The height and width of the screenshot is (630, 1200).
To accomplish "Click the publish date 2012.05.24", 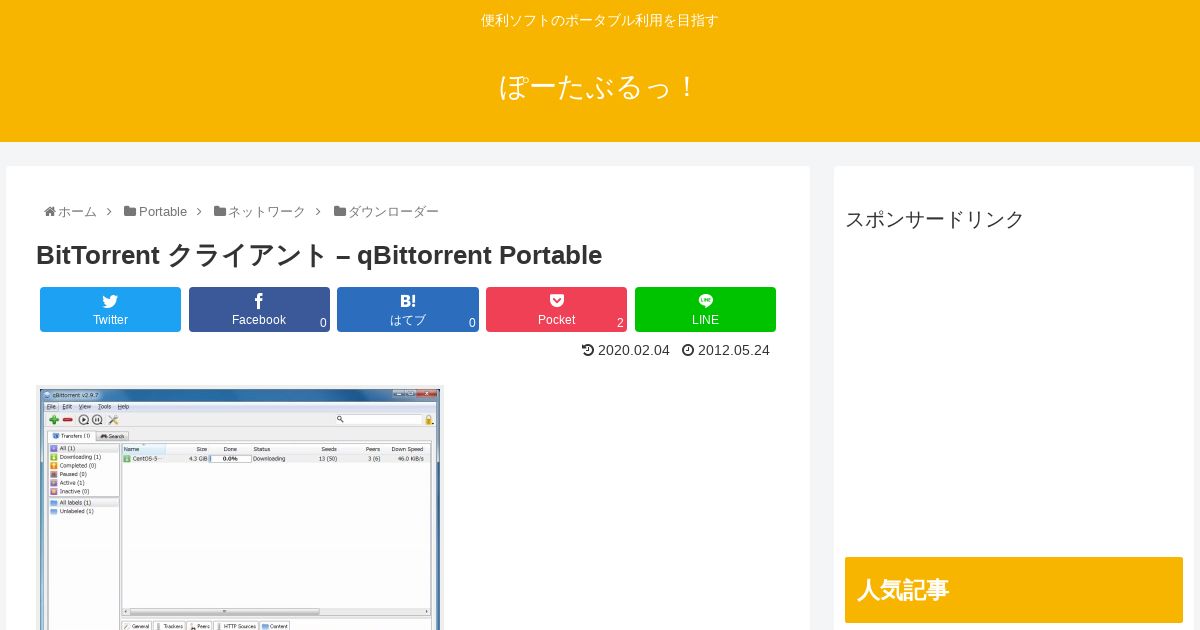I will pyautogui.click(x=734, y=350).
